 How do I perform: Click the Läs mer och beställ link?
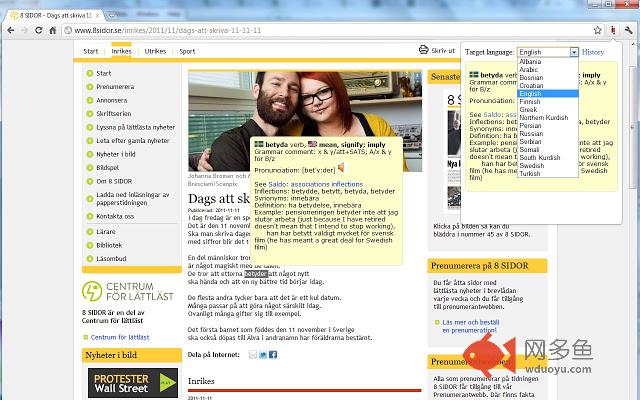[x=471, y=326]
